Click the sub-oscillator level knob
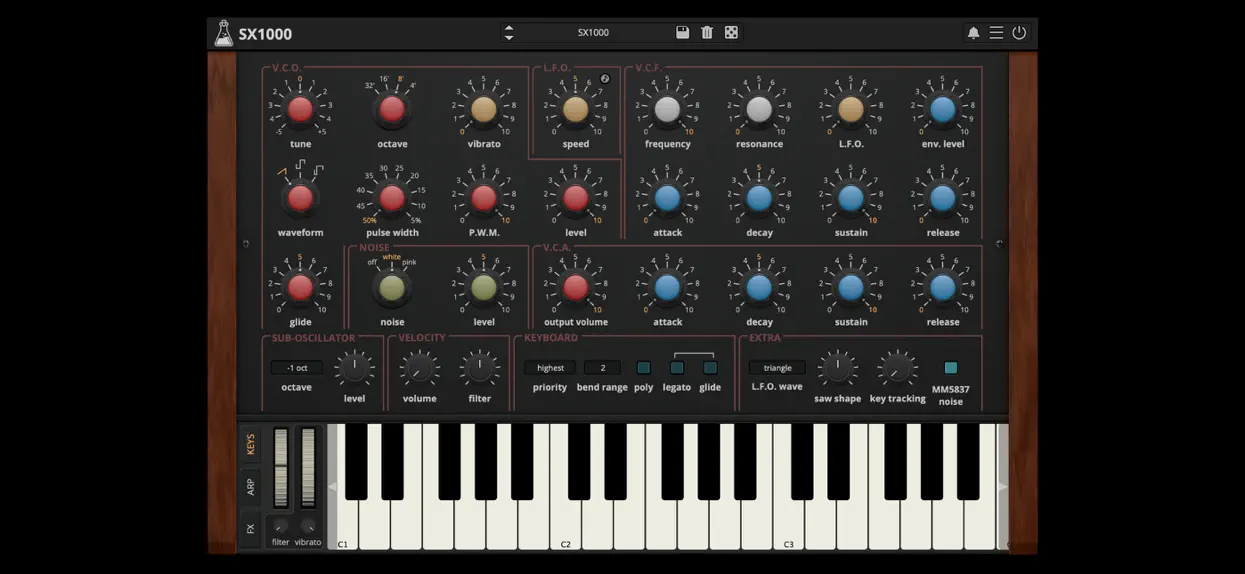 click(x=354, y=369)
